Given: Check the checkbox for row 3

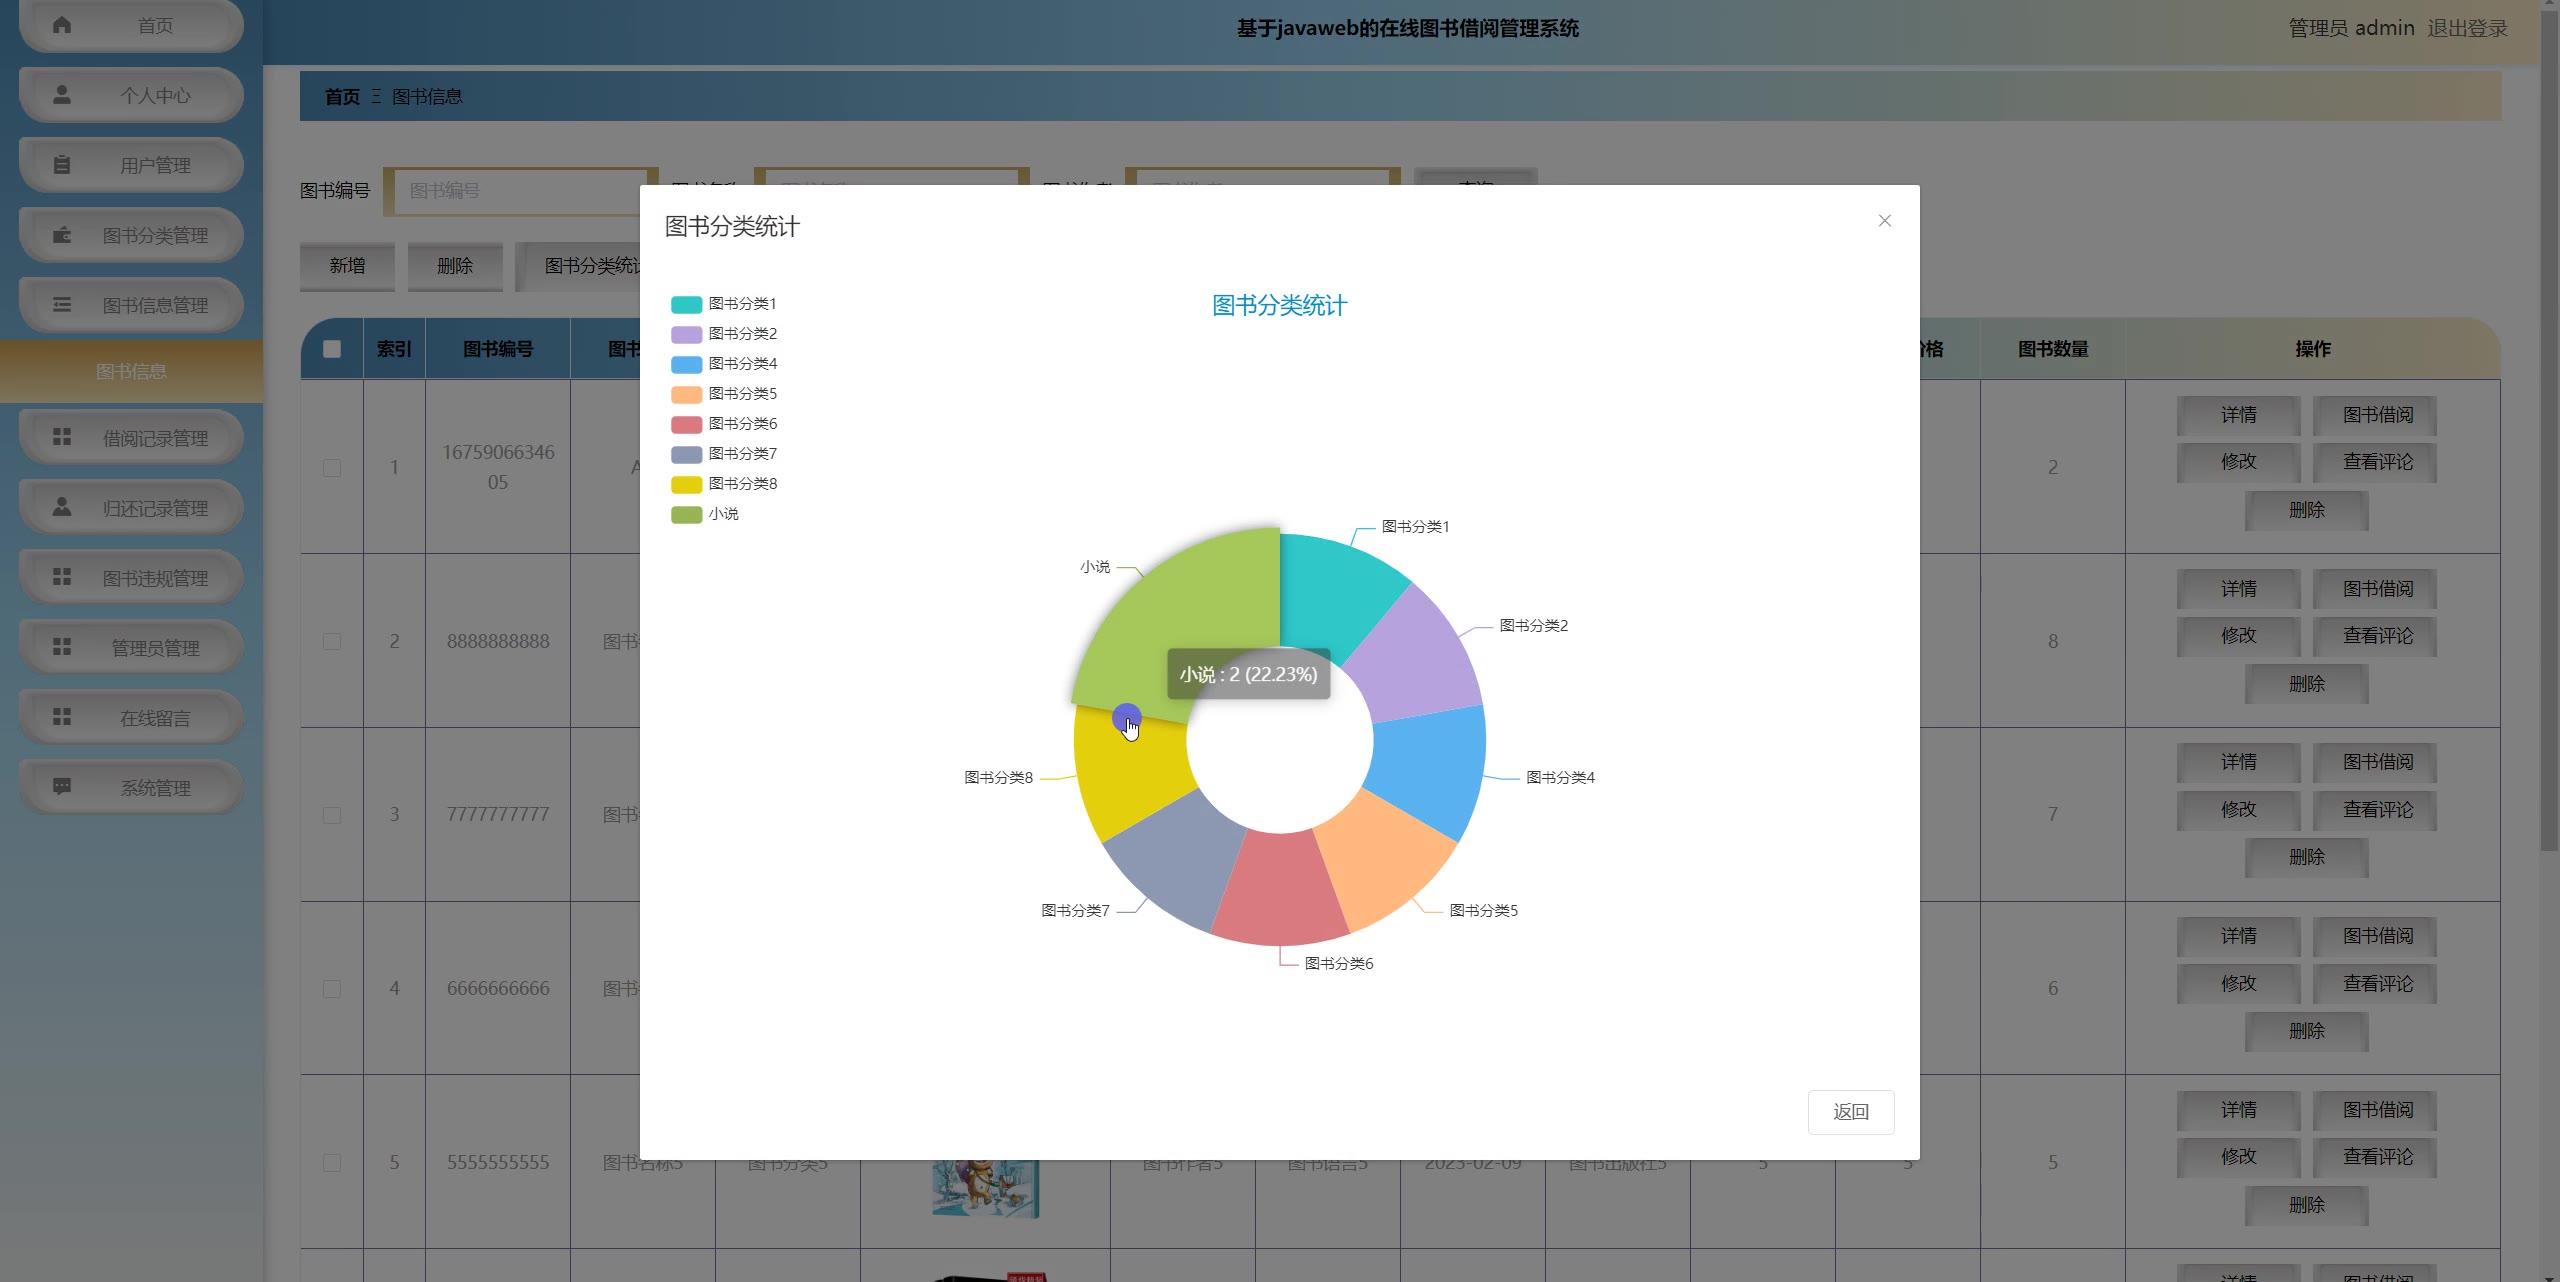Looking at the screenshot, I should pos(332,815).
